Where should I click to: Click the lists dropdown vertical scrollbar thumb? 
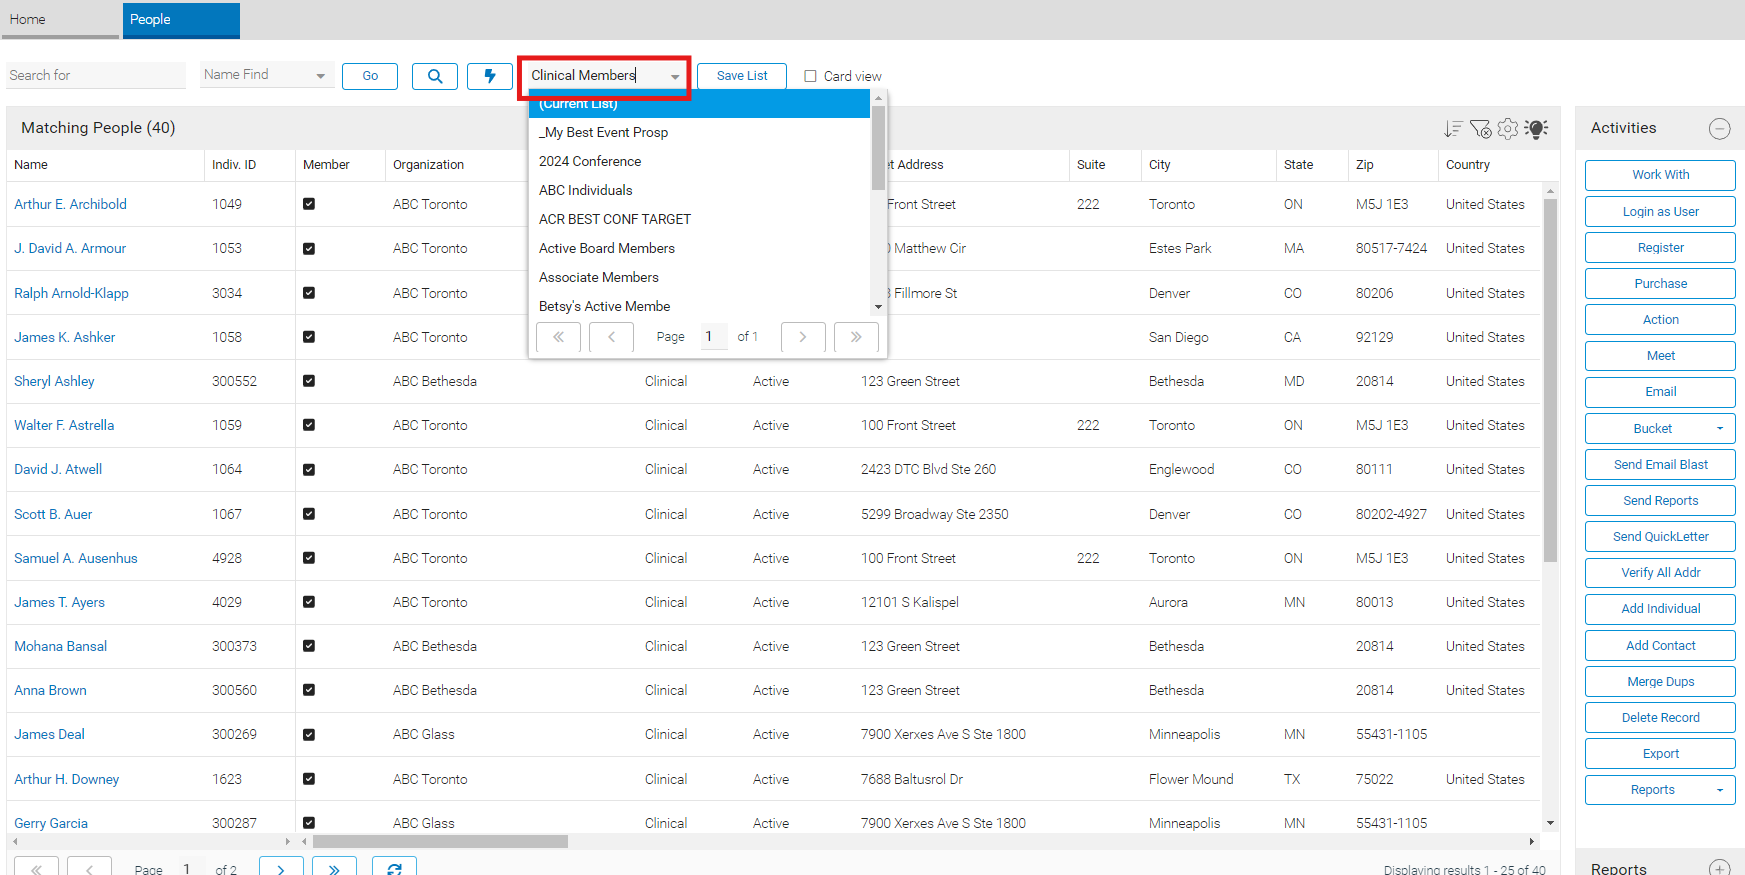pos(878,147)
